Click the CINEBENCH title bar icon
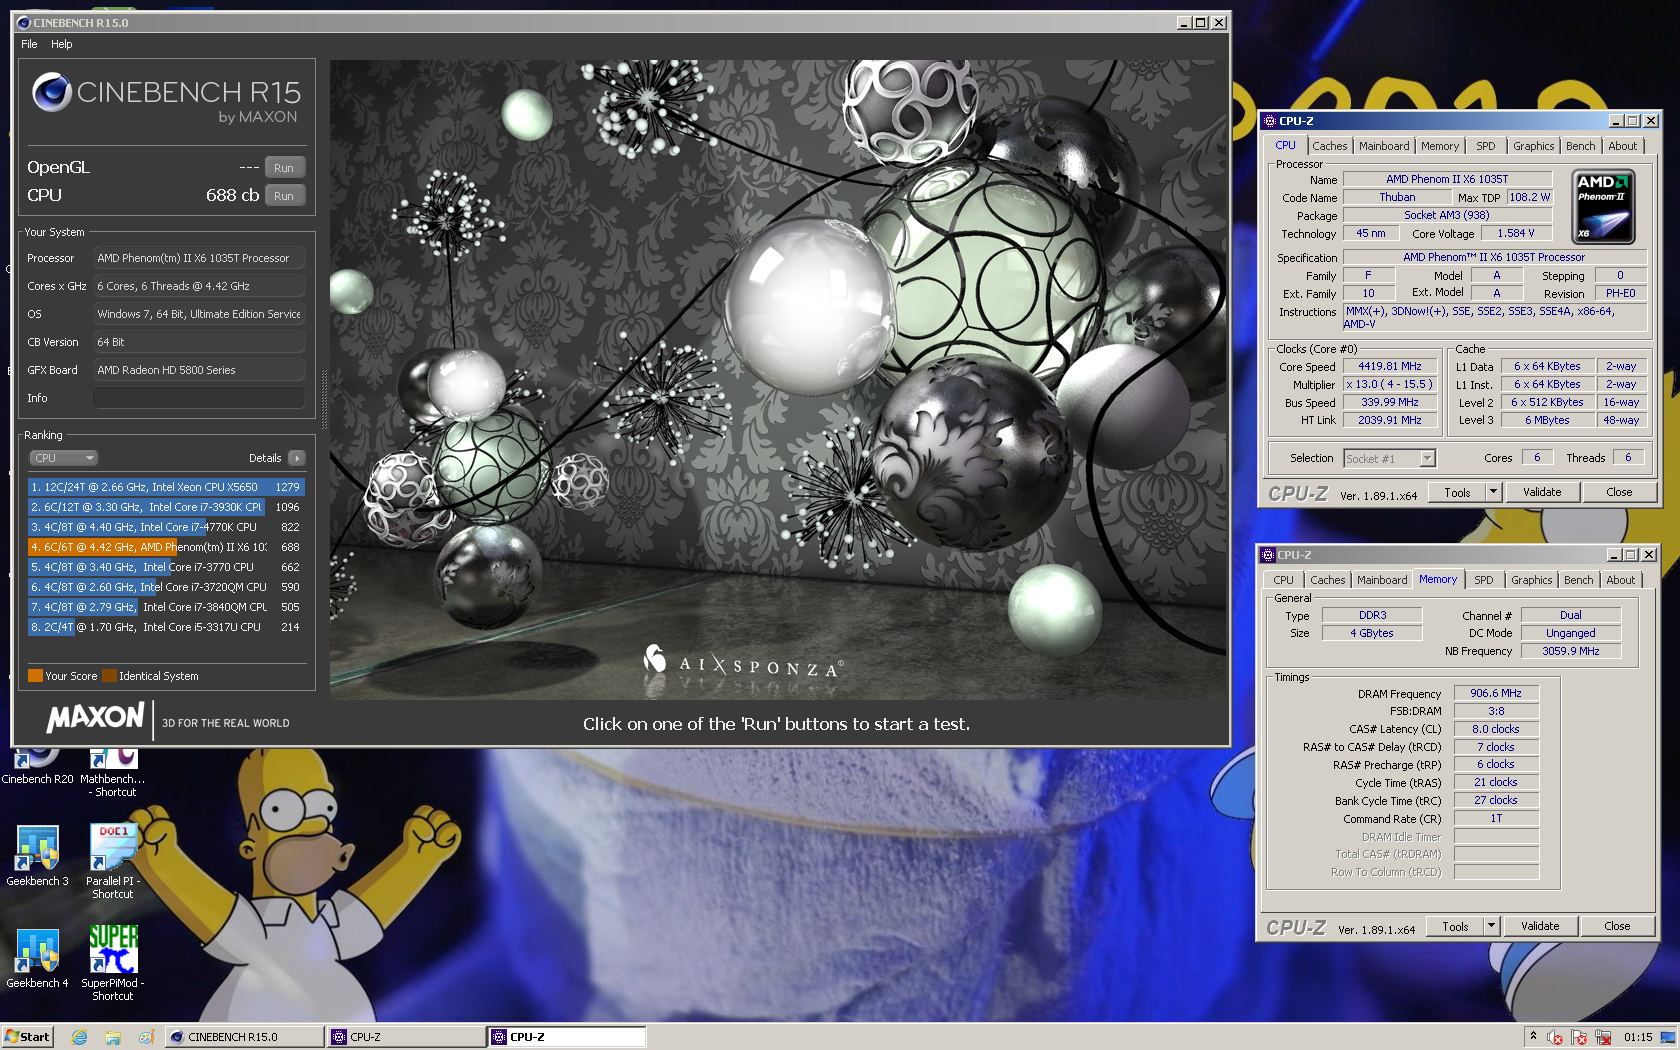The width and height of the screenshot is (1680, 1050). (23, 22)
